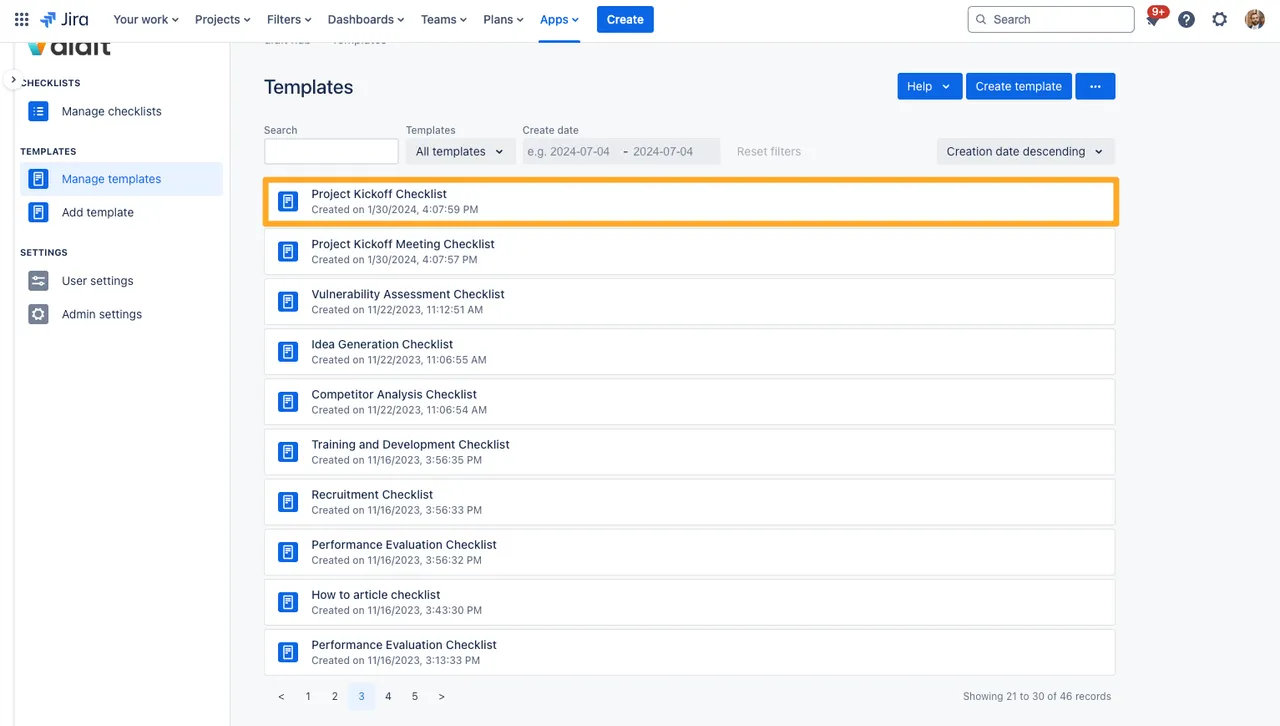
Task: Go to page 2
Action: pos(335,696)
